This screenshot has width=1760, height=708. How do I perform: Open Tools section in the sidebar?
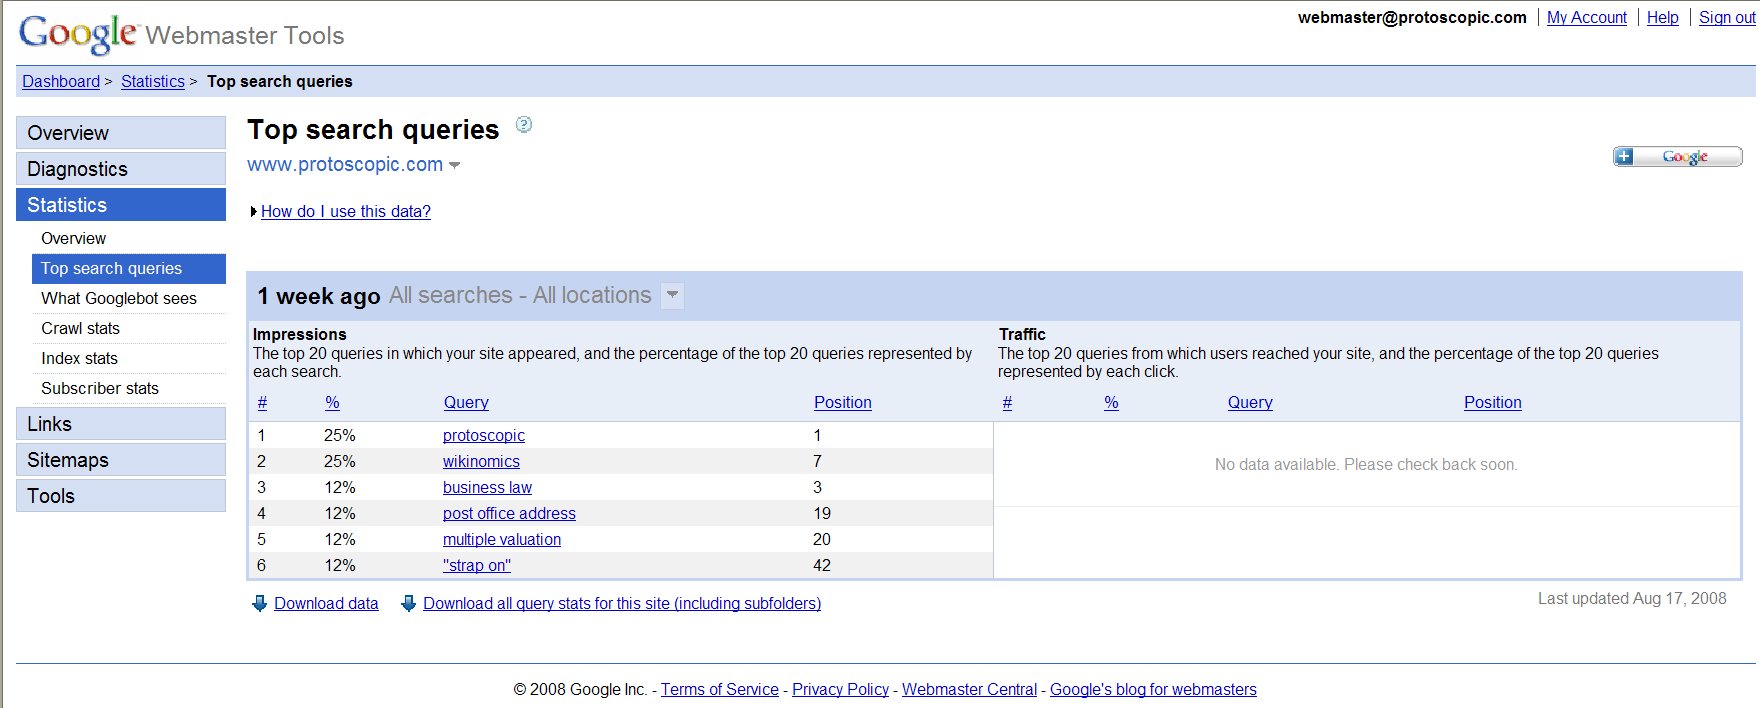coord(121,496)
